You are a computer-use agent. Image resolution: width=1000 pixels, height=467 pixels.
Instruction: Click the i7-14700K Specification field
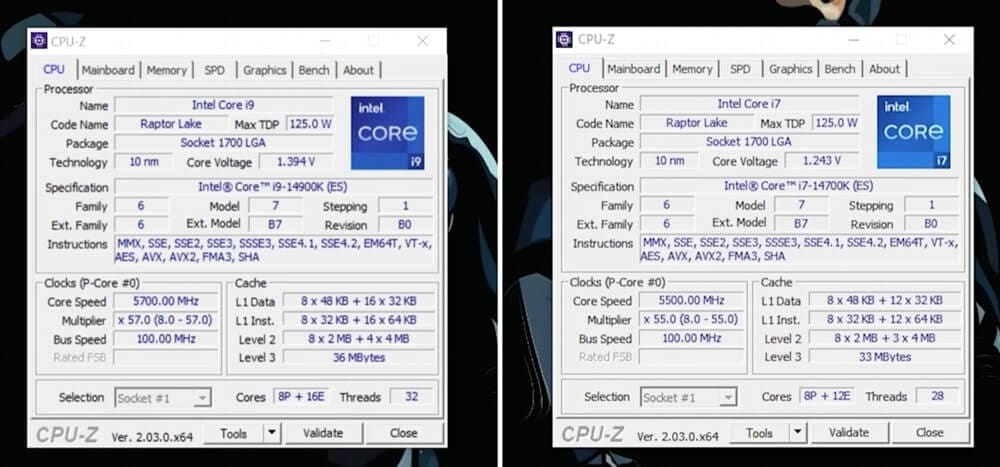(x=798, y=186)
